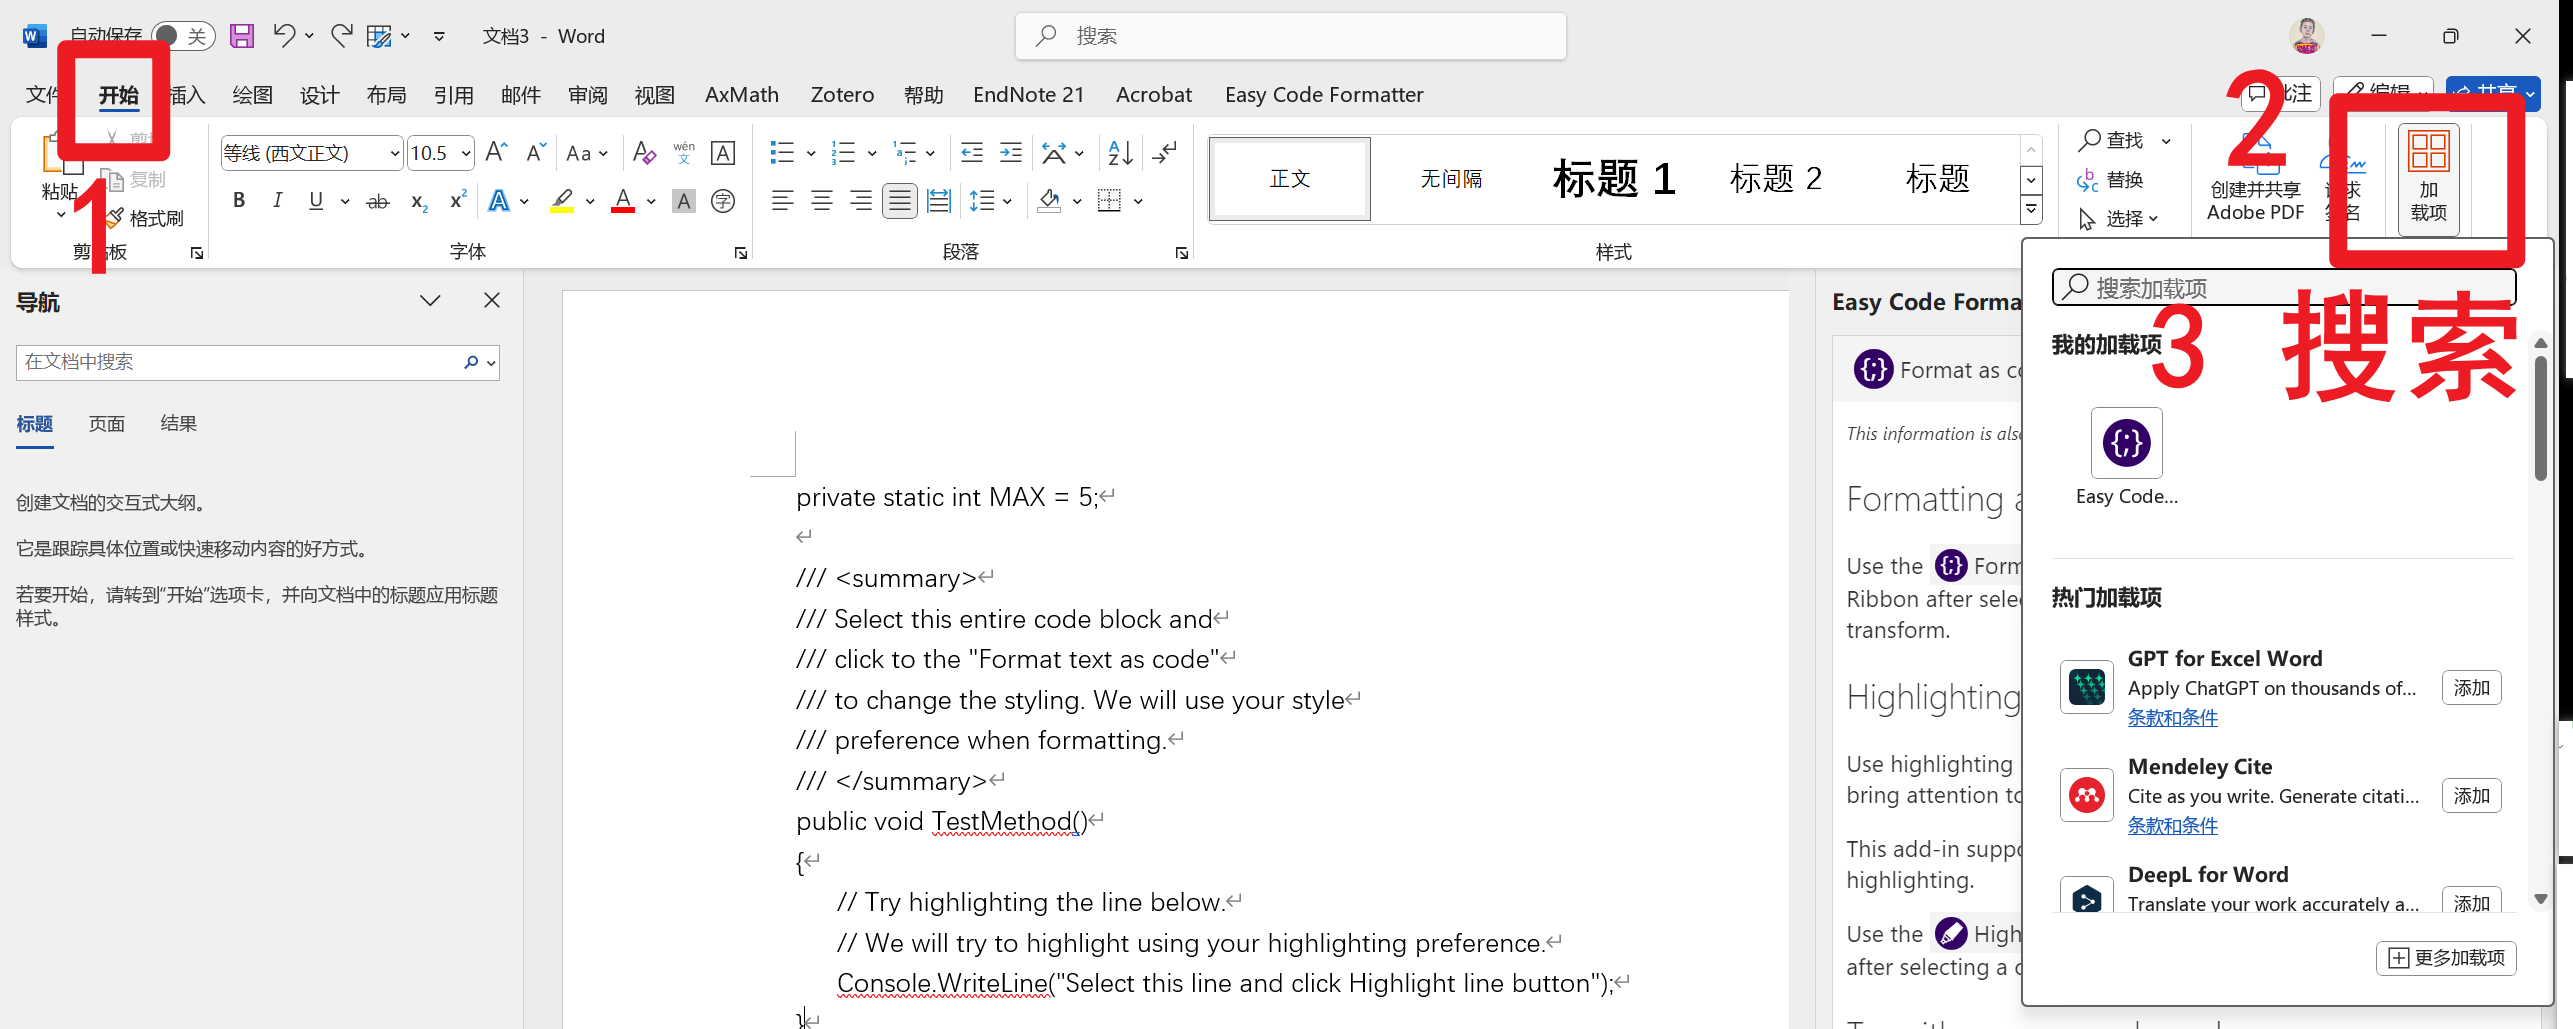Open terms link under Mendeley Cite
This screenshot has height=1029, width=2573.
click(x=2172, y=826)
